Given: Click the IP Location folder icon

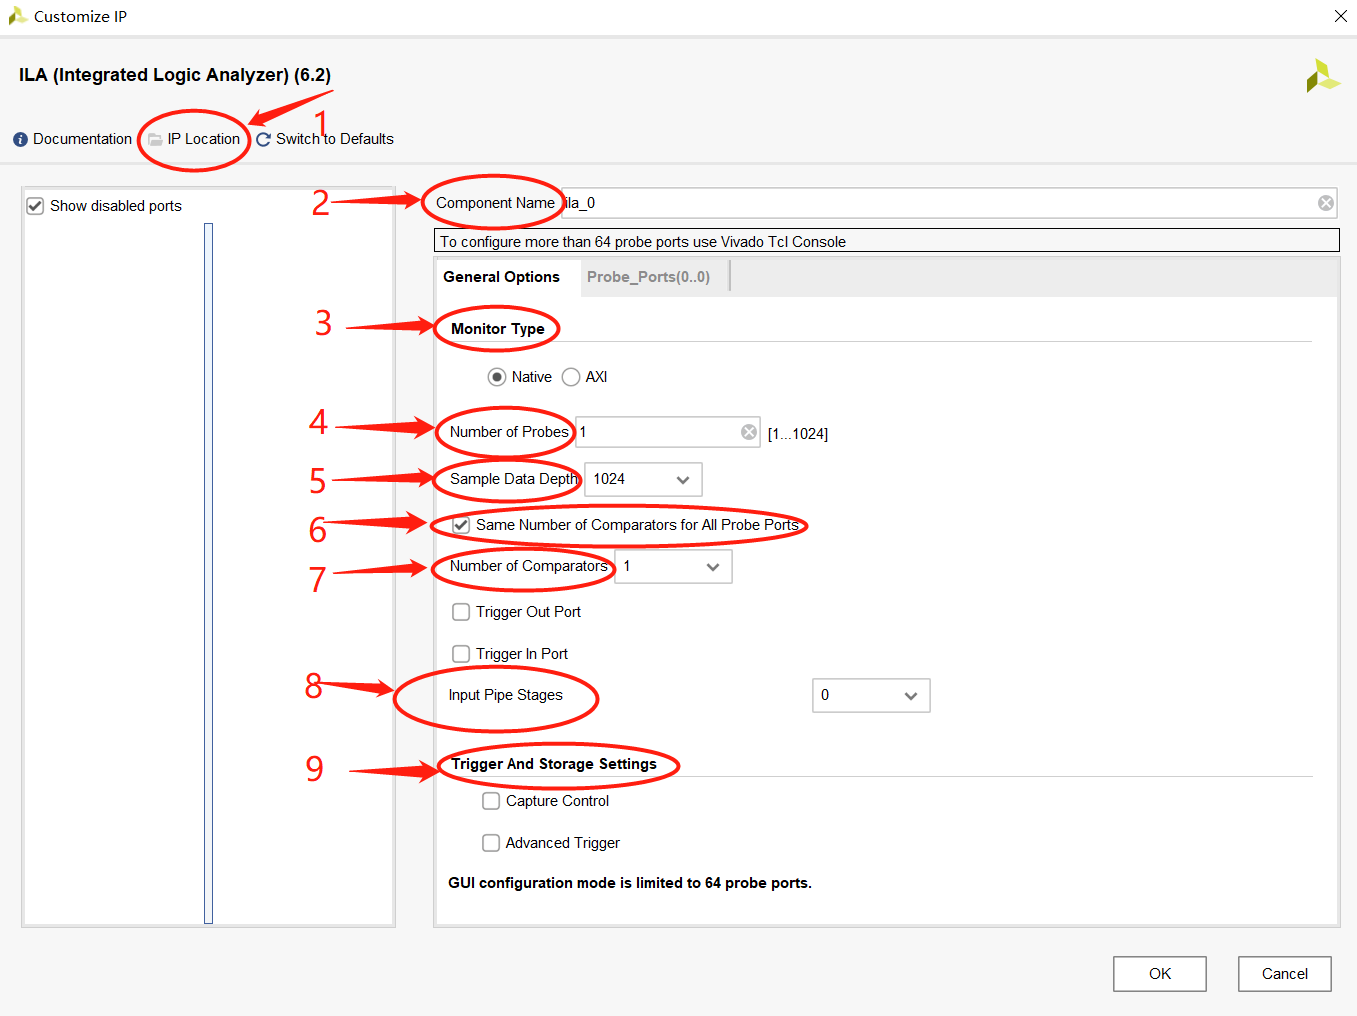Looking at the screenshot, I should (x=155, y=139).
